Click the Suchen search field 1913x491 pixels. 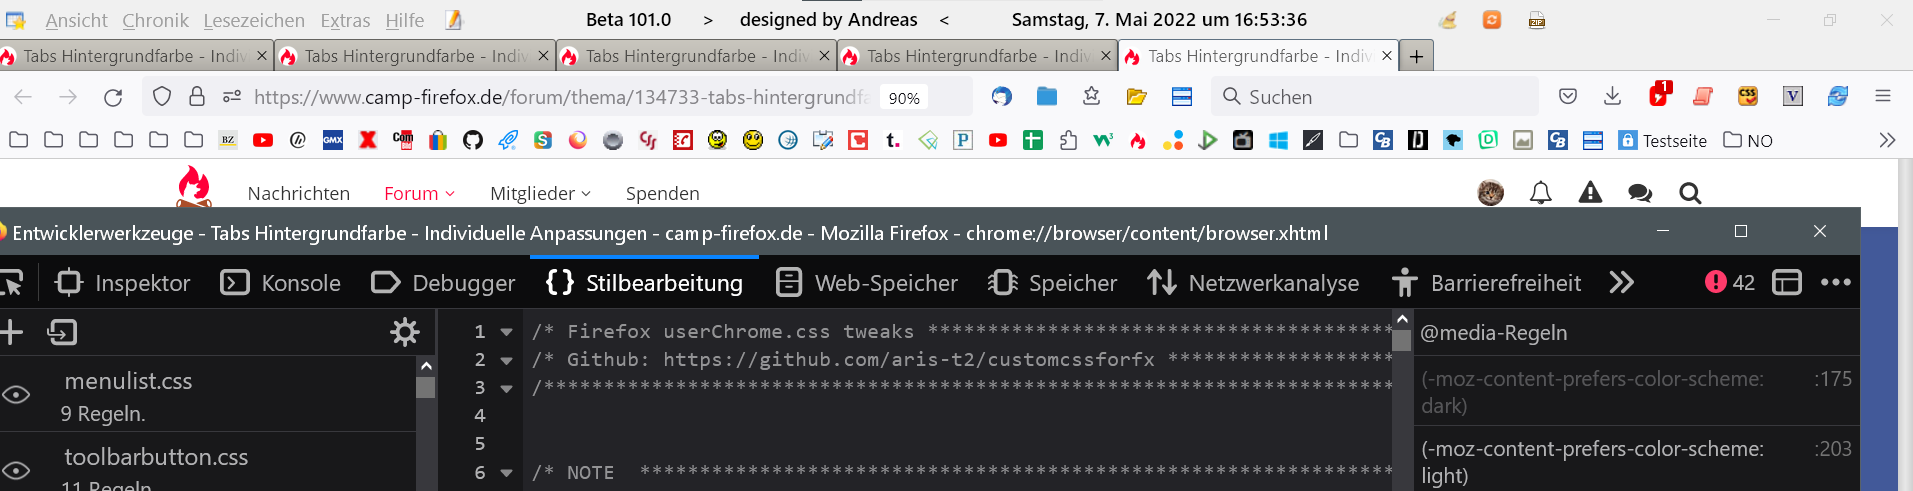click(x=1380, y=97)
